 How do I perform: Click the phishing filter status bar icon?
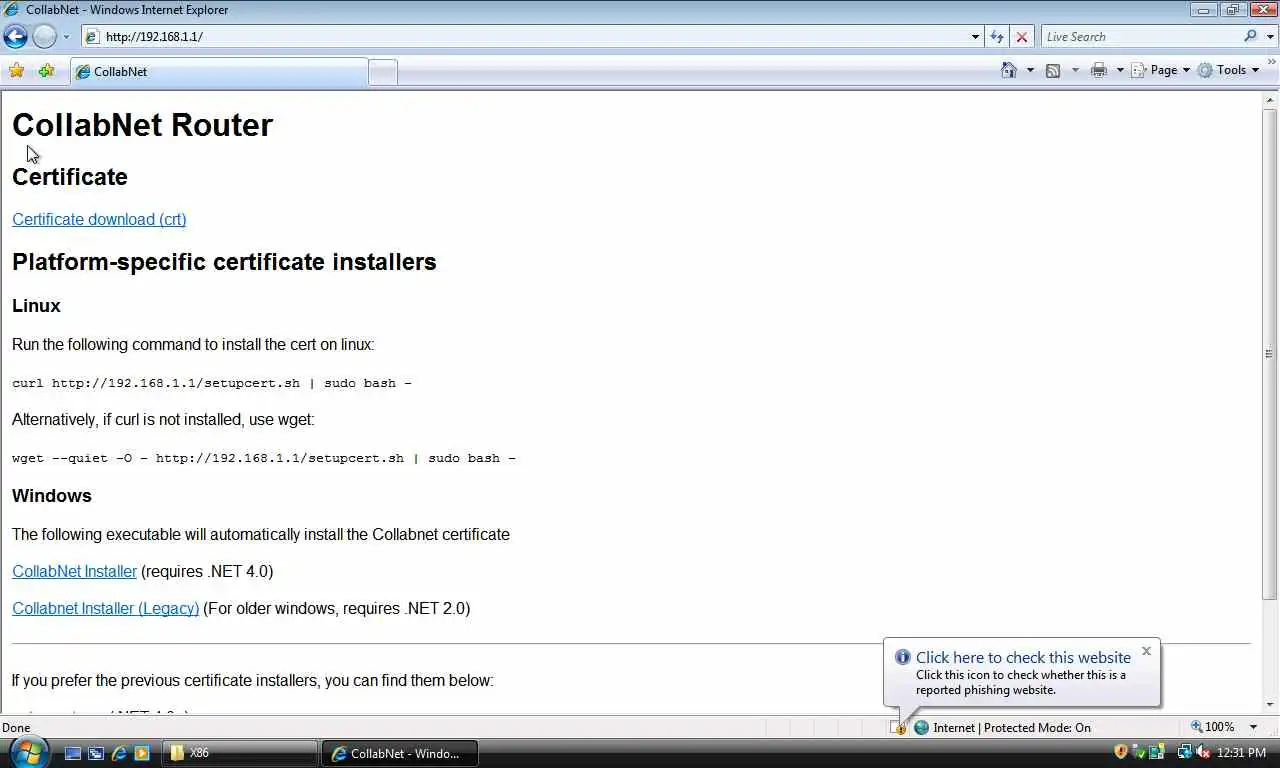(x=897, y=728)
